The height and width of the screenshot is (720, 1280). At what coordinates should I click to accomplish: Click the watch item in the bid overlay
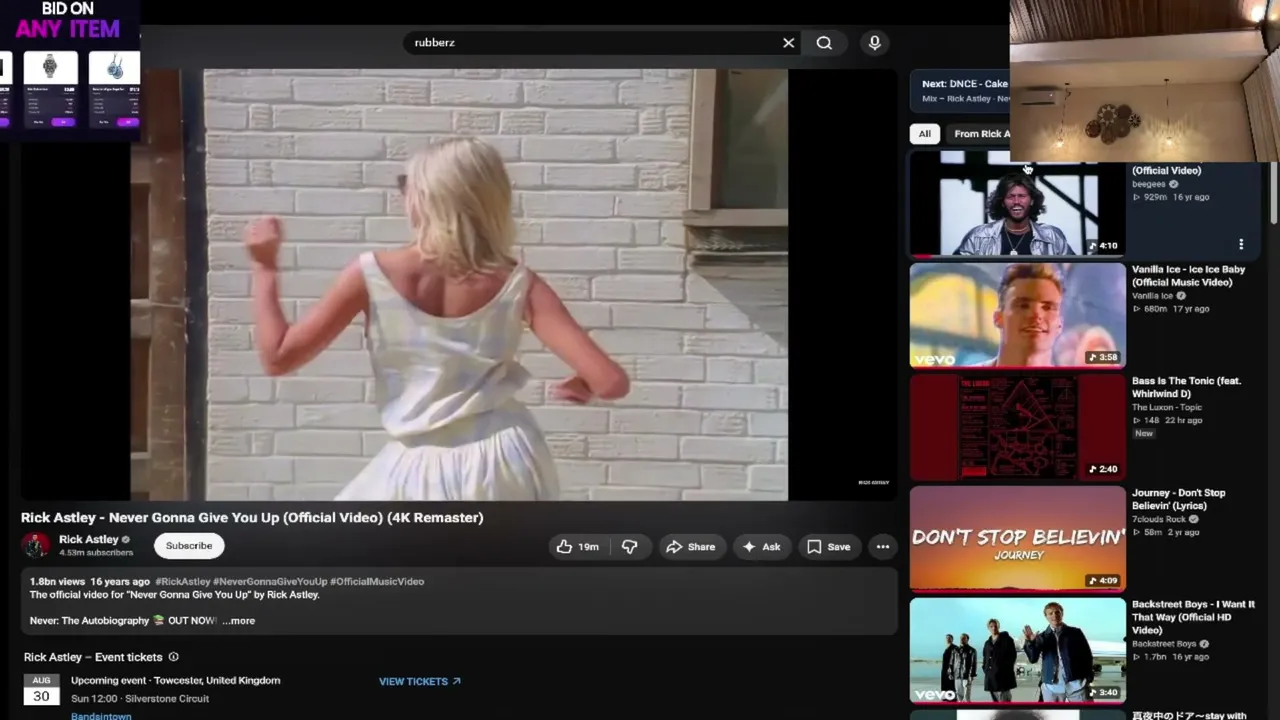pyautogui.click(x=50, y=91)
